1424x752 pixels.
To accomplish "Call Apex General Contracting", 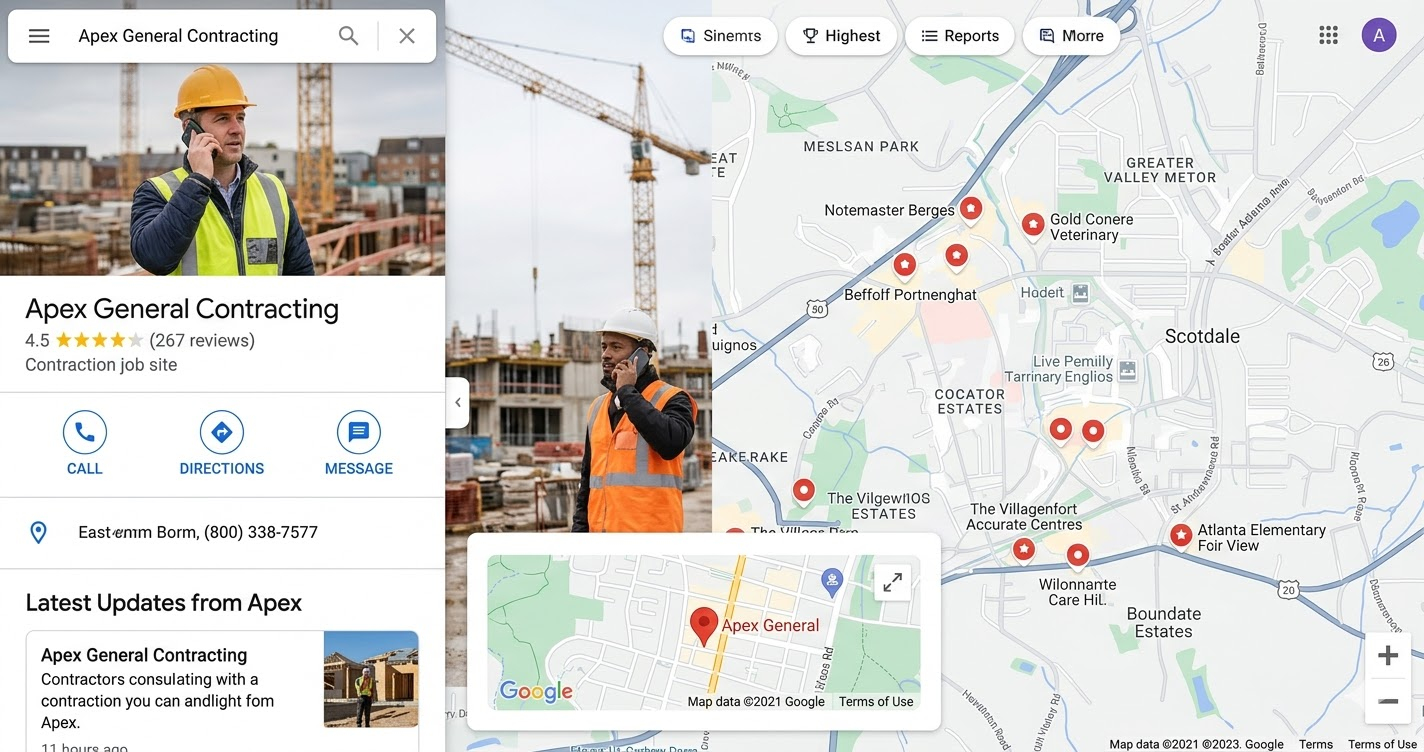I will click(85, 443).
